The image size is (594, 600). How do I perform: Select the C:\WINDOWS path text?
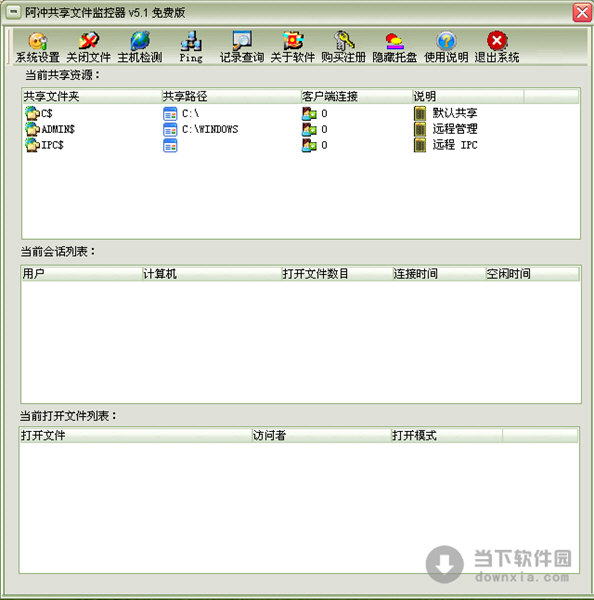(210, 129)
